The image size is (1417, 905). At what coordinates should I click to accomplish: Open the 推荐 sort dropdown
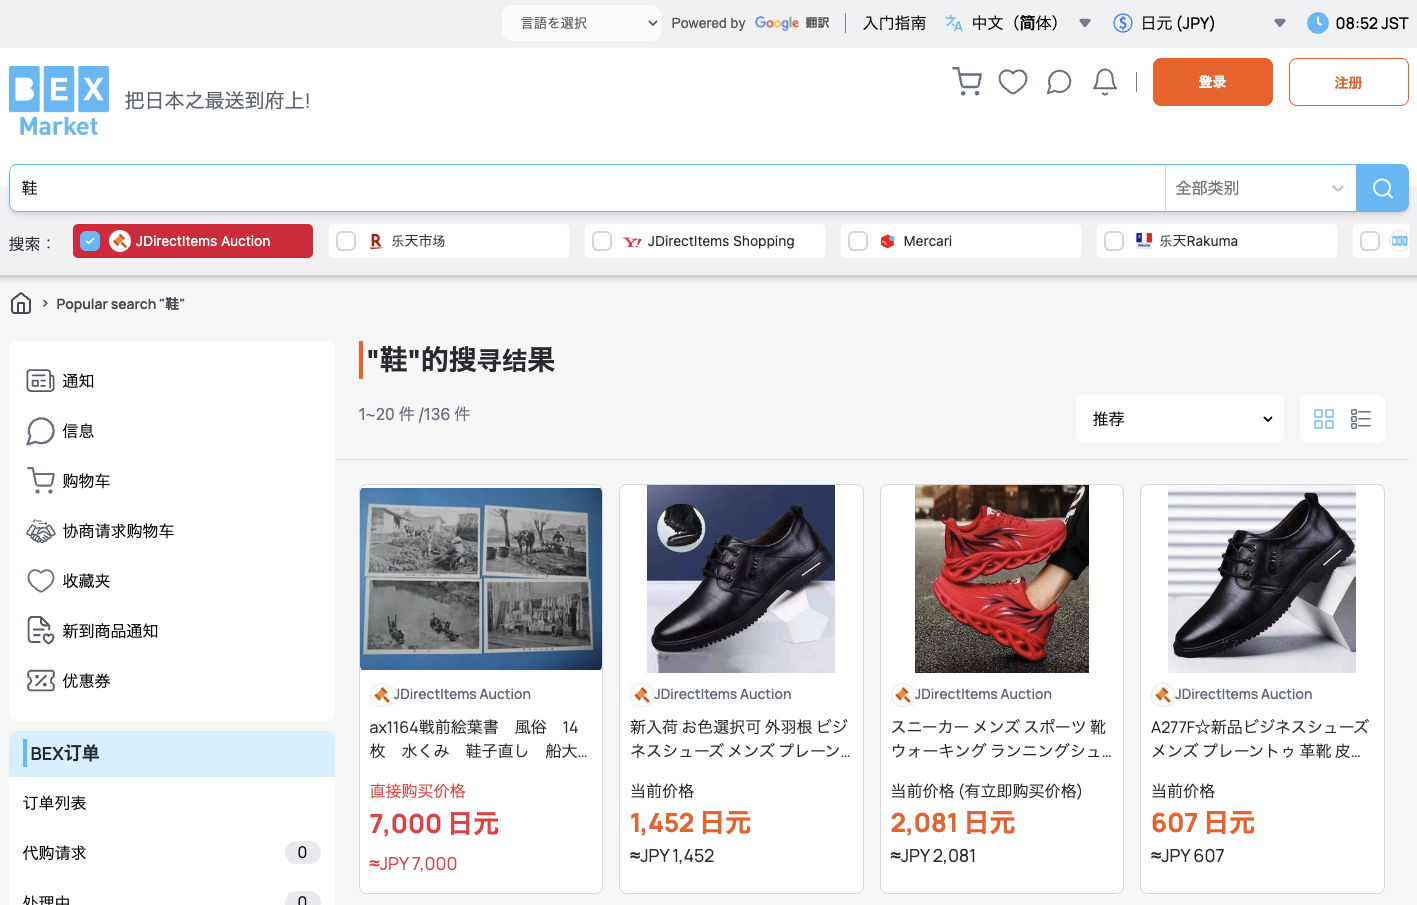point(1180,419)
